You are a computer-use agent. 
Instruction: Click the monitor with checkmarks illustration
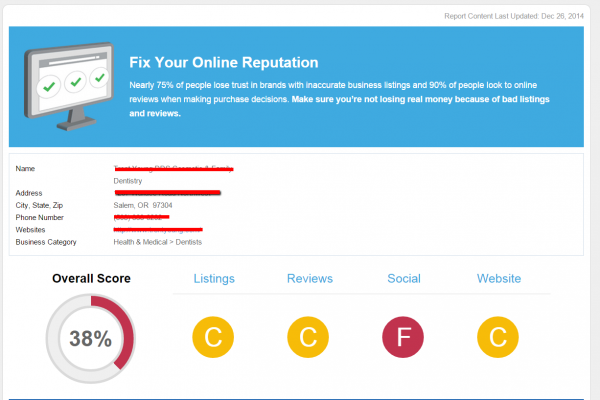(x=69, y=87)
